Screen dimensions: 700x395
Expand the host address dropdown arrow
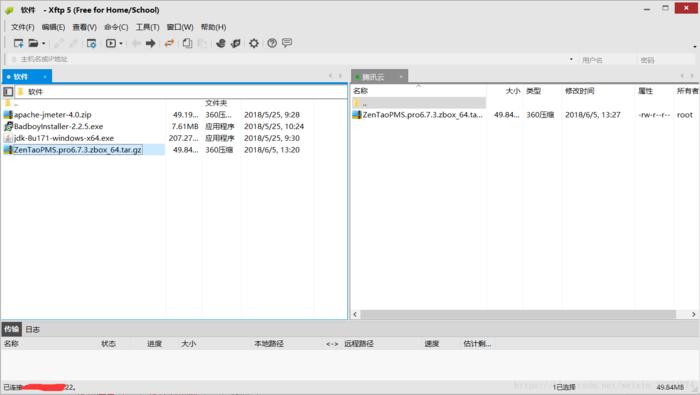coord(571,59)
